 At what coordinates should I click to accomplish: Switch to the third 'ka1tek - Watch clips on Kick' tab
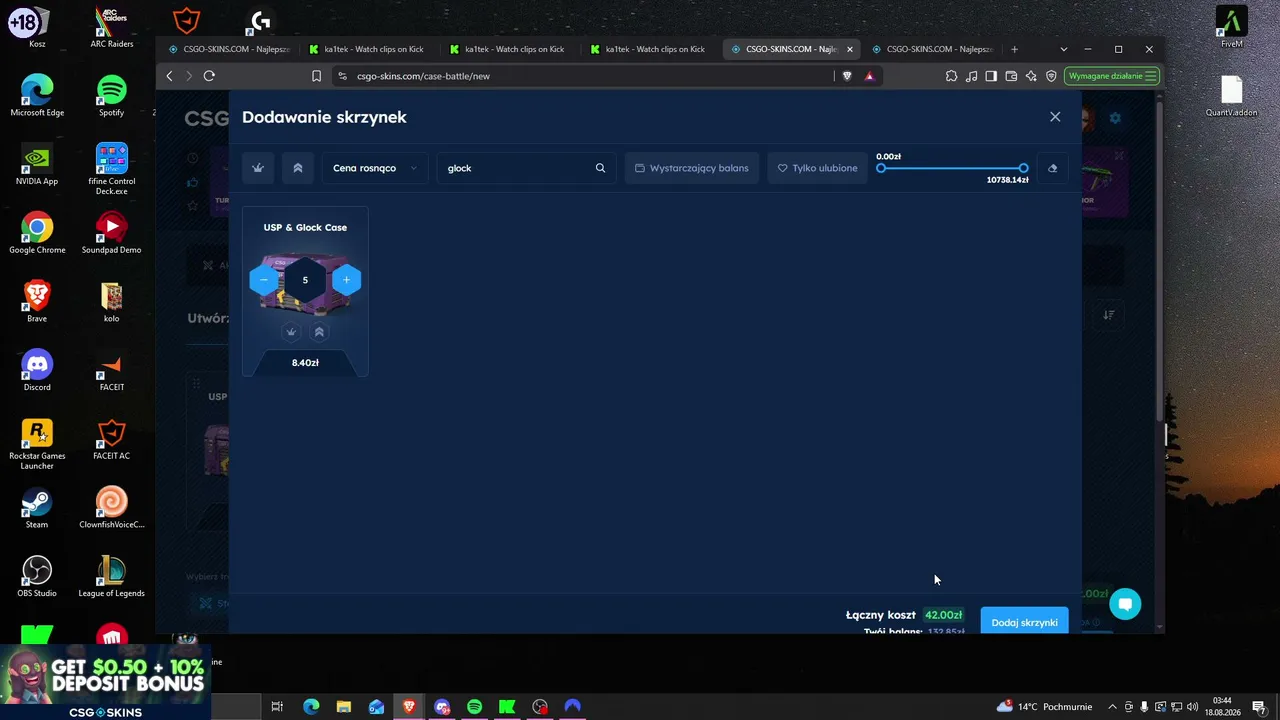648,49
